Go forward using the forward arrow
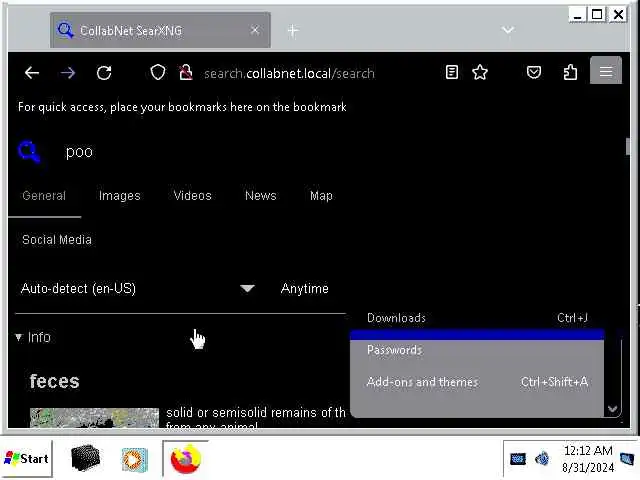 68,73
